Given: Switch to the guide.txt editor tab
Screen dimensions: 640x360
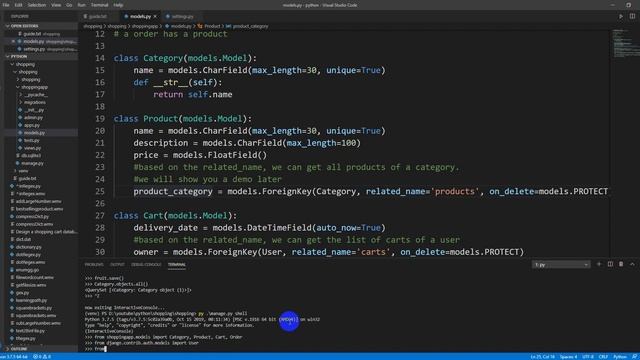Looking at the screenshot, I should 98,16.
